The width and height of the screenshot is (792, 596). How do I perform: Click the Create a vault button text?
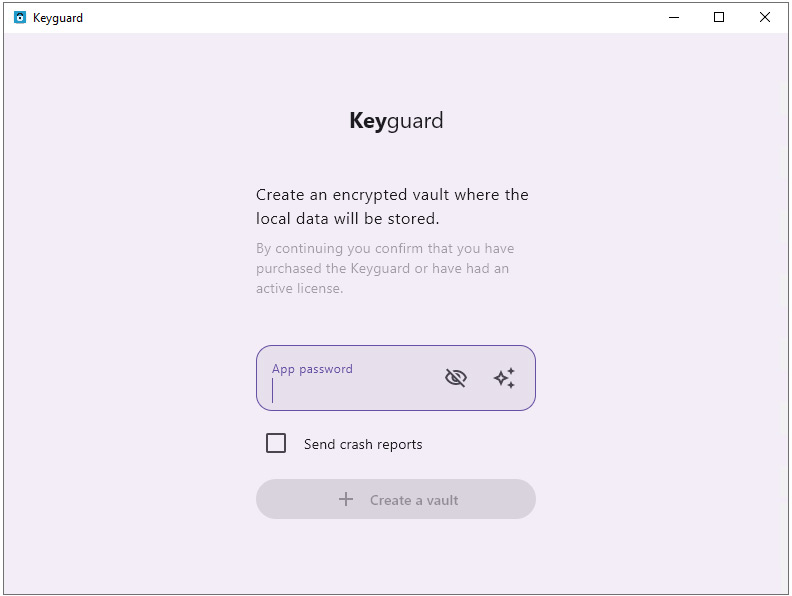pos(414,500)
